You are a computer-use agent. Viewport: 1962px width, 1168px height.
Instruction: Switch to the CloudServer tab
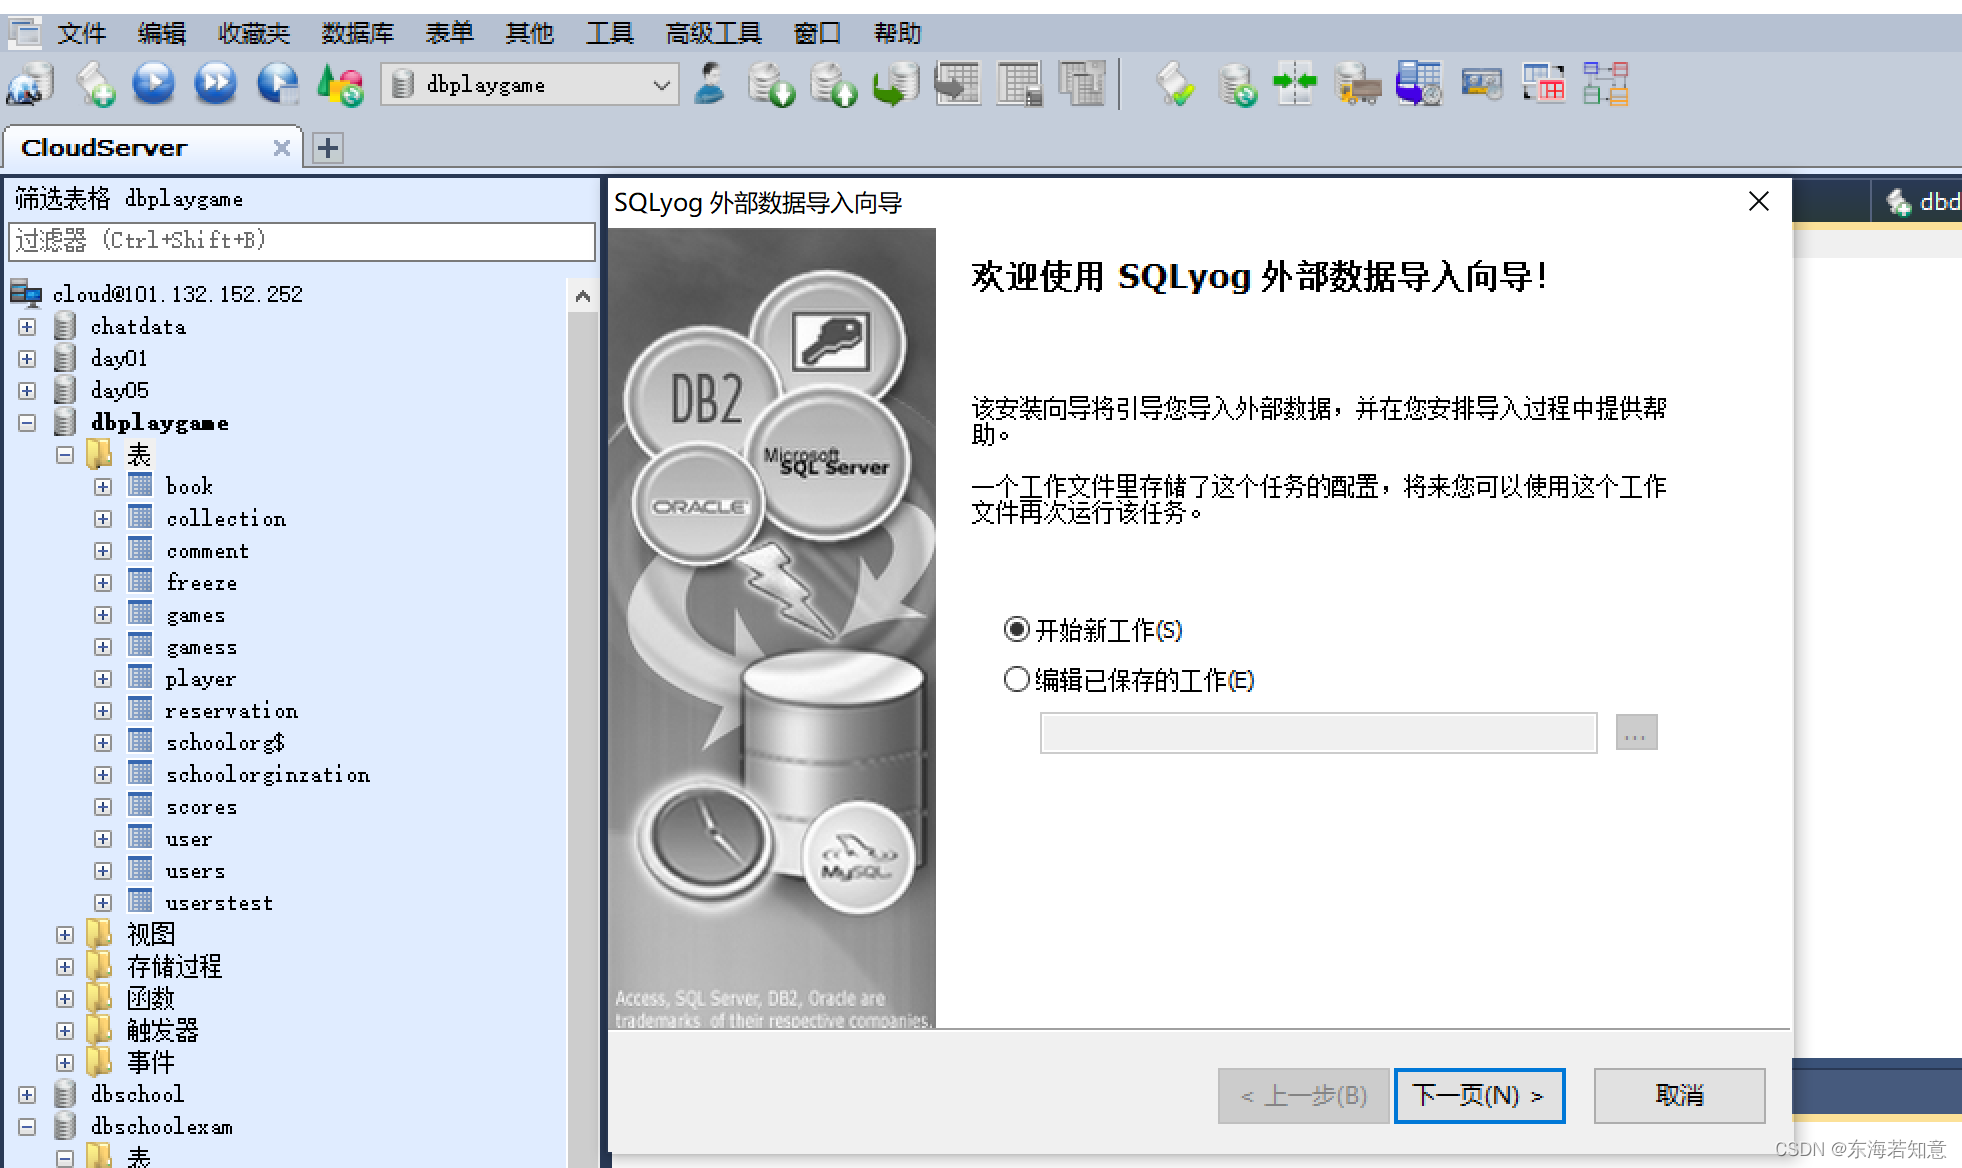pyautogui.click(x=104, y=148)
